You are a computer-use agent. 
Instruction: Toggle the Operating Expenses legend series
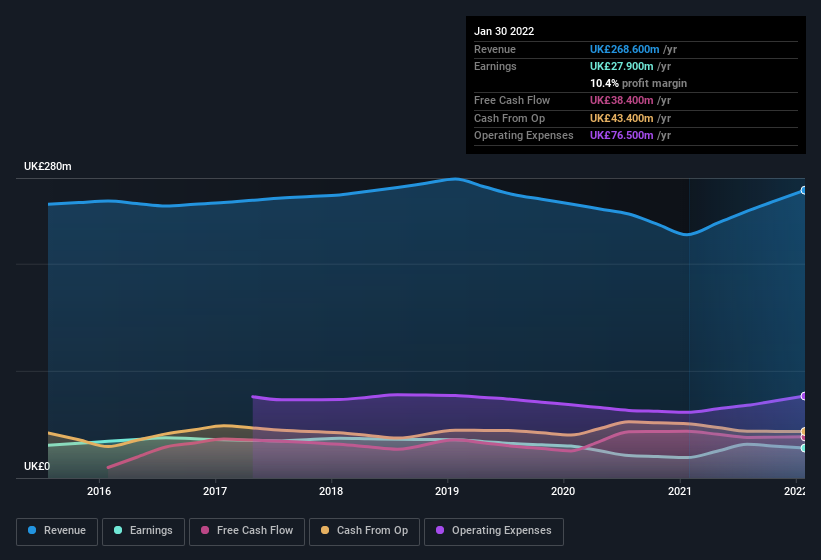pyautogui.click(x=493, y=531)
